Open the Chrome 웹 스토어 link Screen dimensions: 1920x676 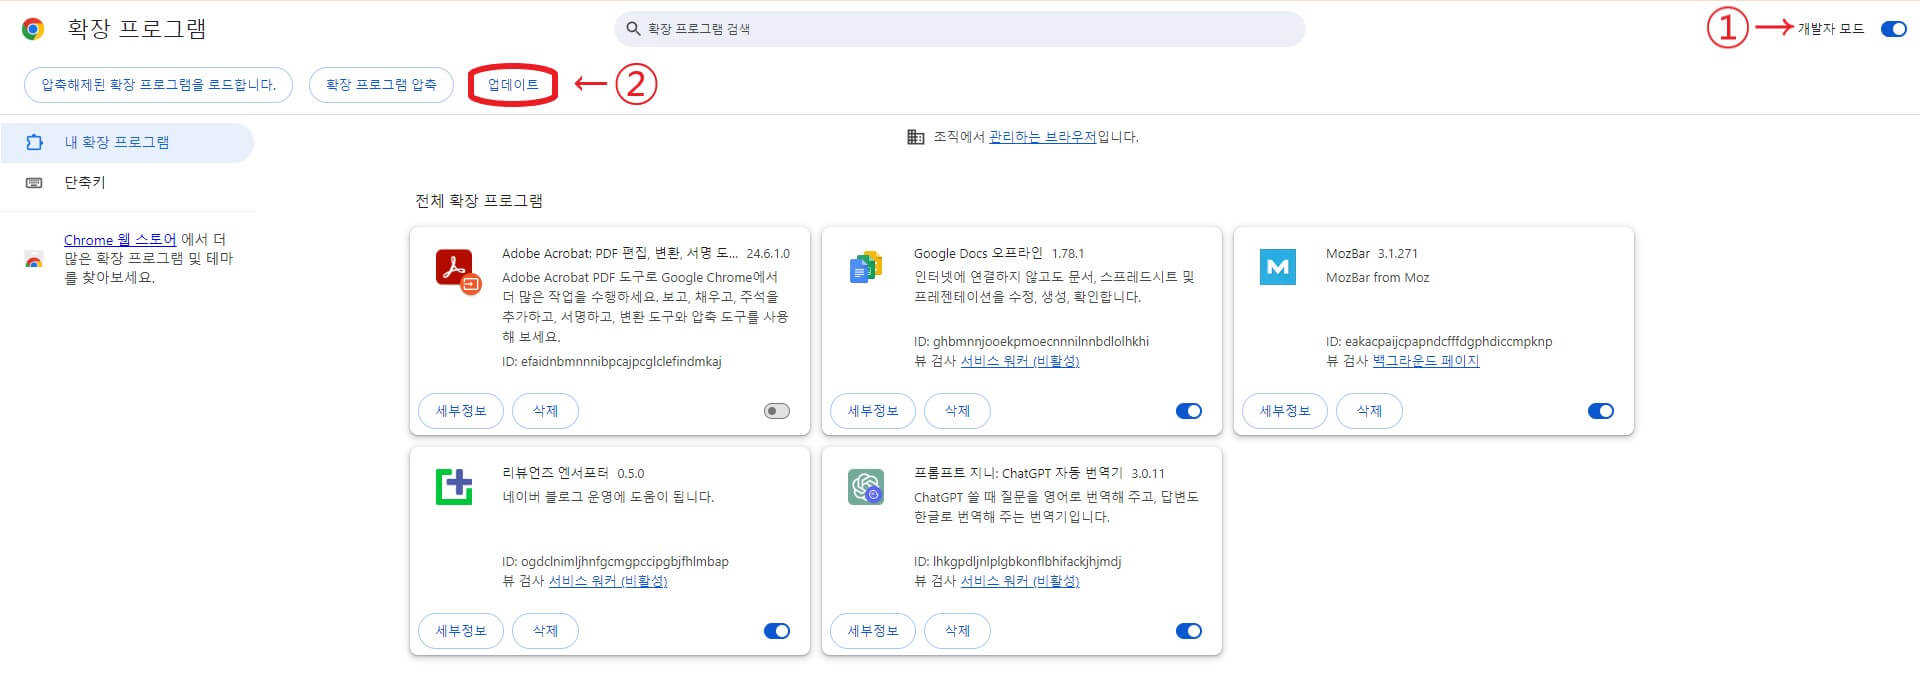click(120, 240)
